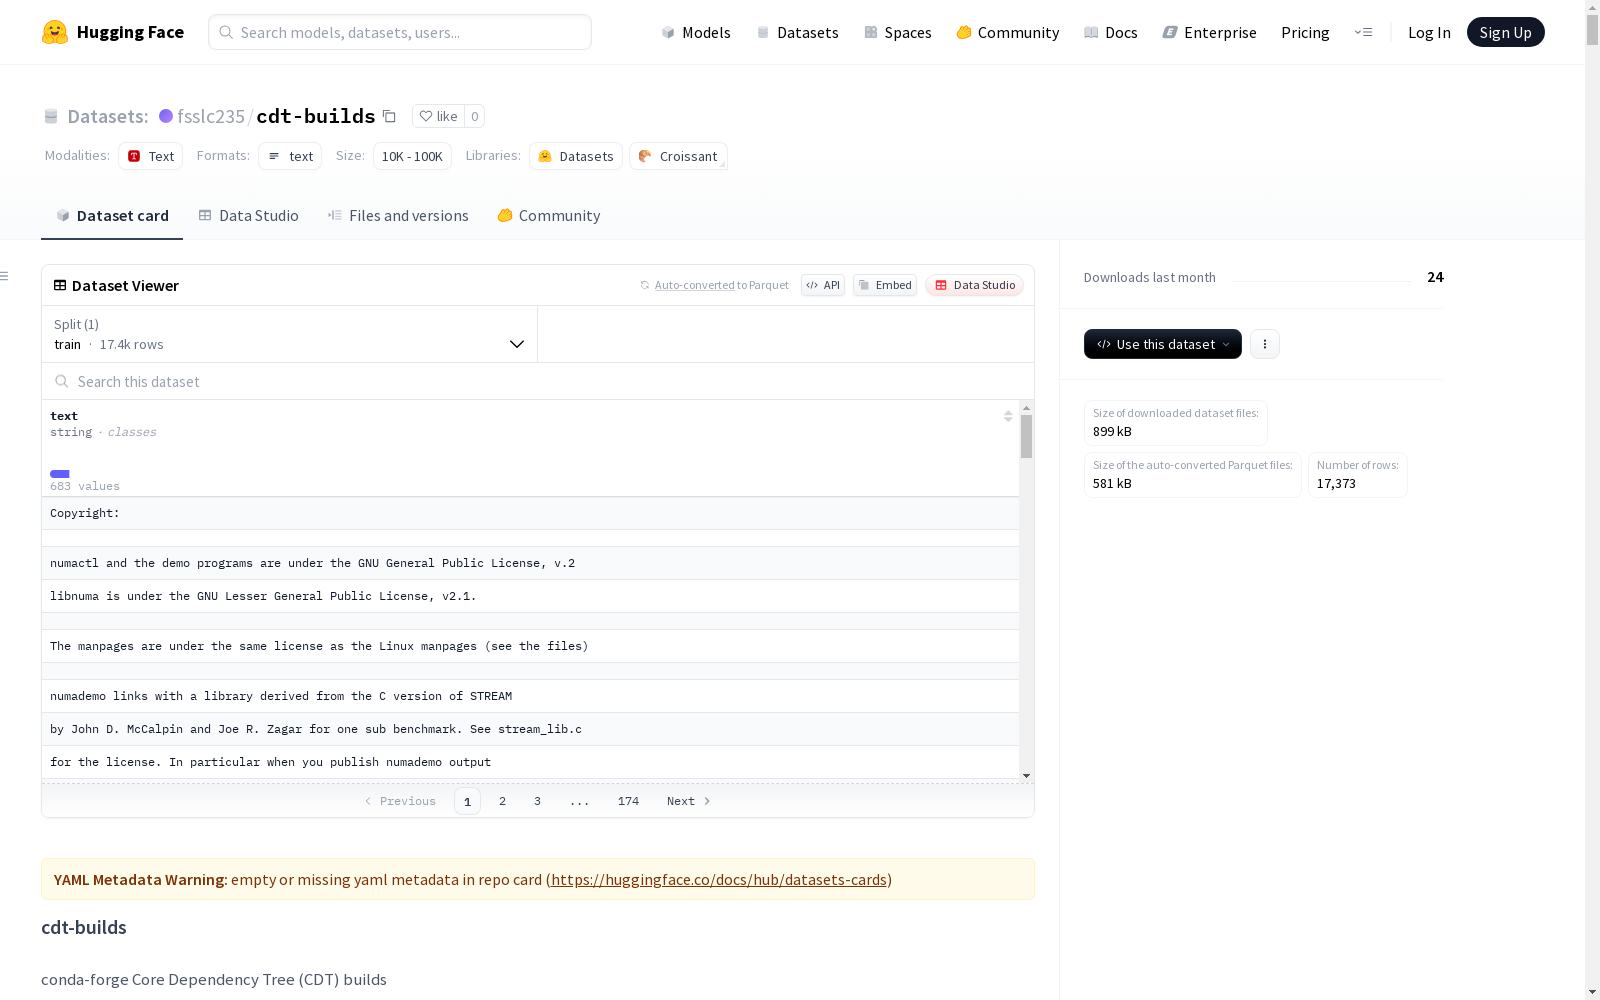Screen dimensions: 1600x1000
Task: Open Docs from the navigation bar
Action: (x=1111, y=32)
